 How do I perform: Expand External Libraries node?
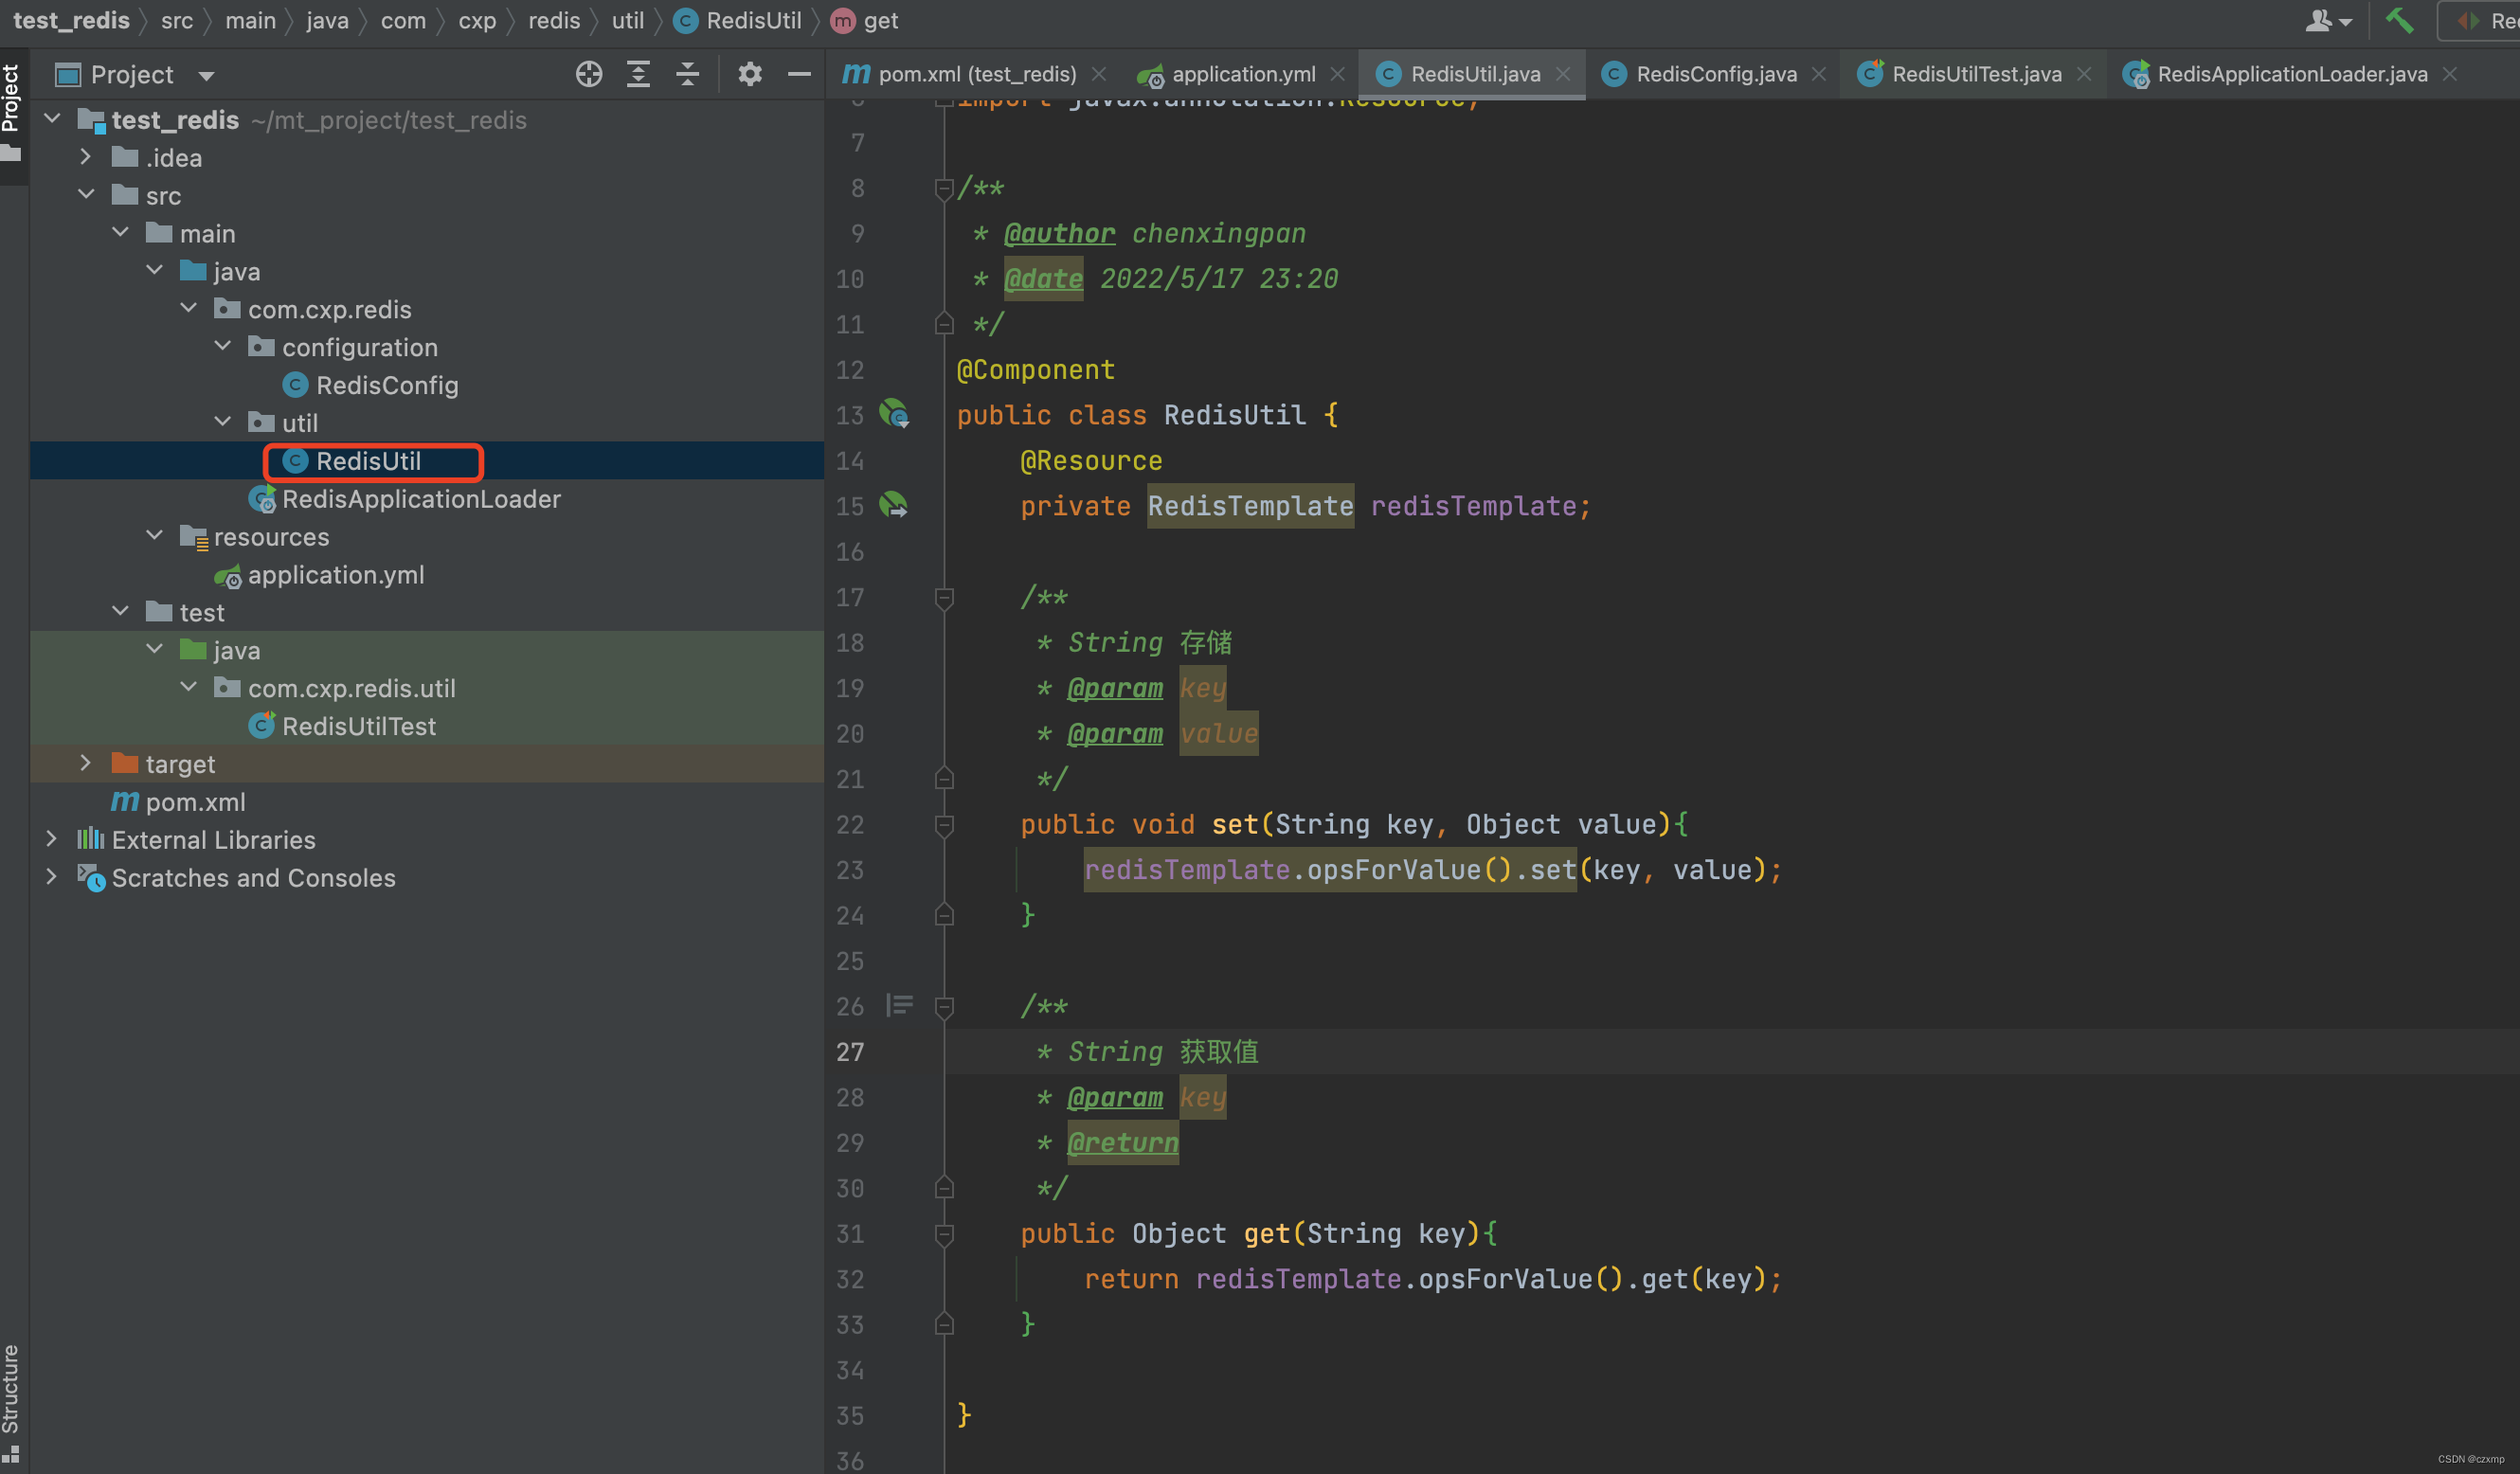(51, 839)
